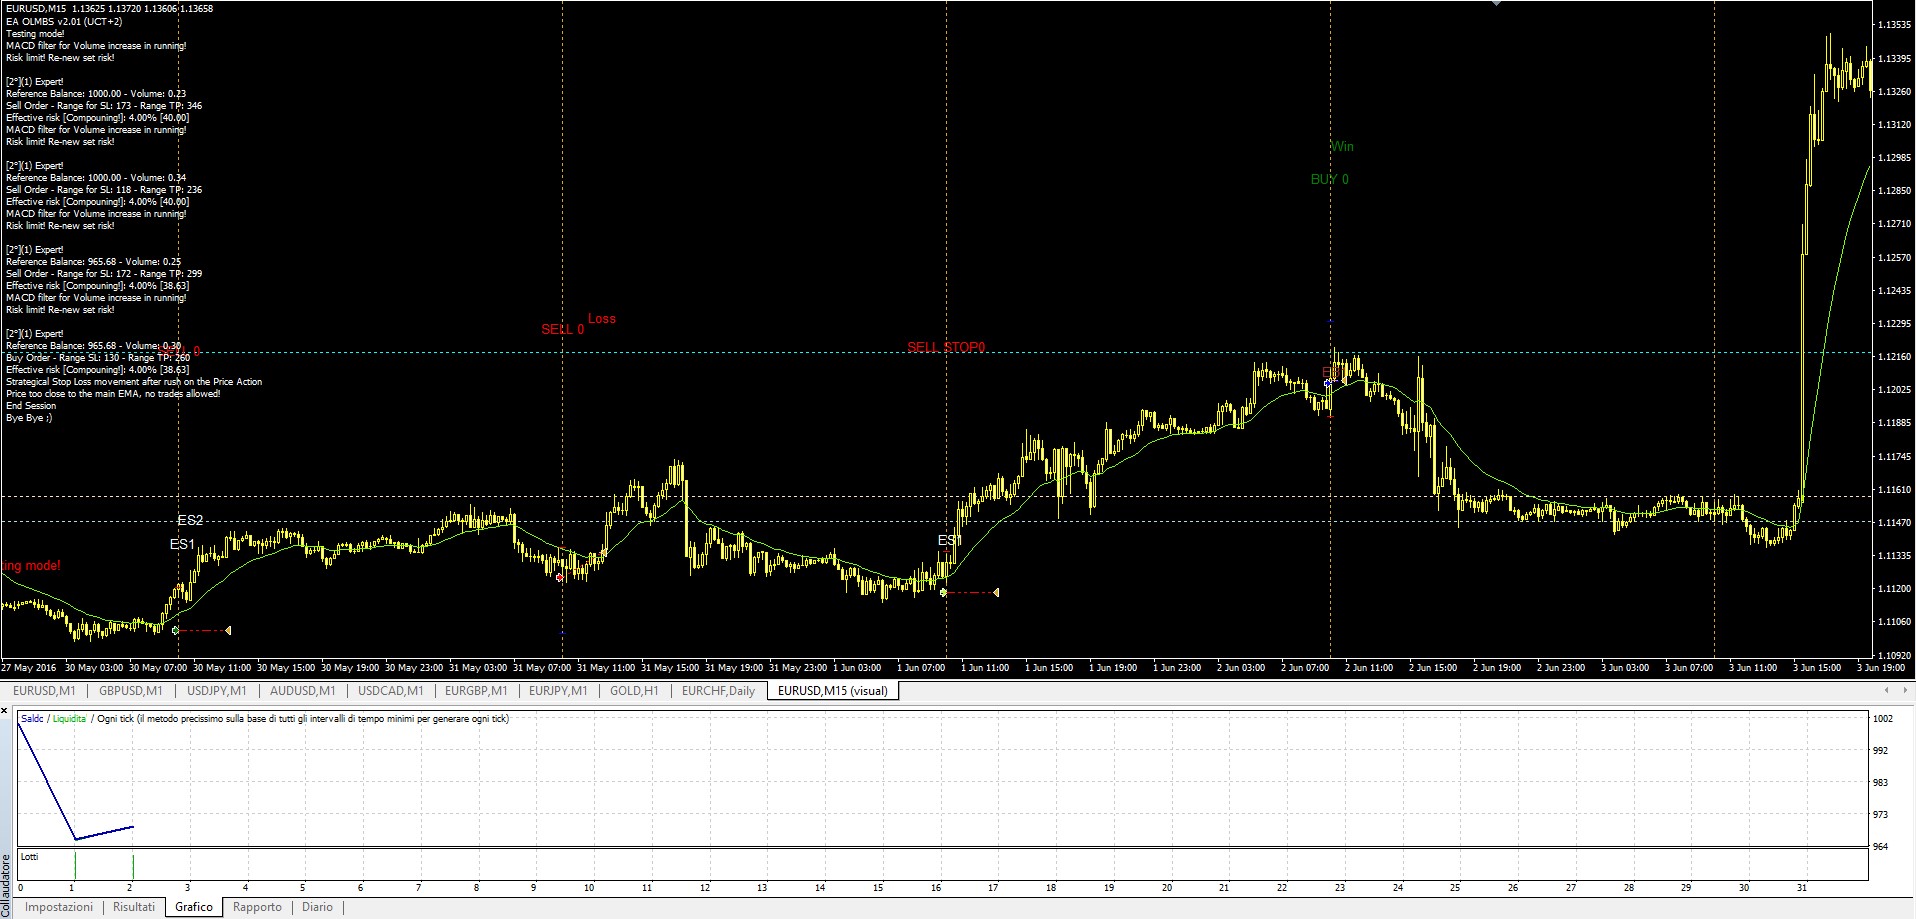Click the ES2 chart label
Viewport: 1916px width, 919px height.
[x=190, y=520]
